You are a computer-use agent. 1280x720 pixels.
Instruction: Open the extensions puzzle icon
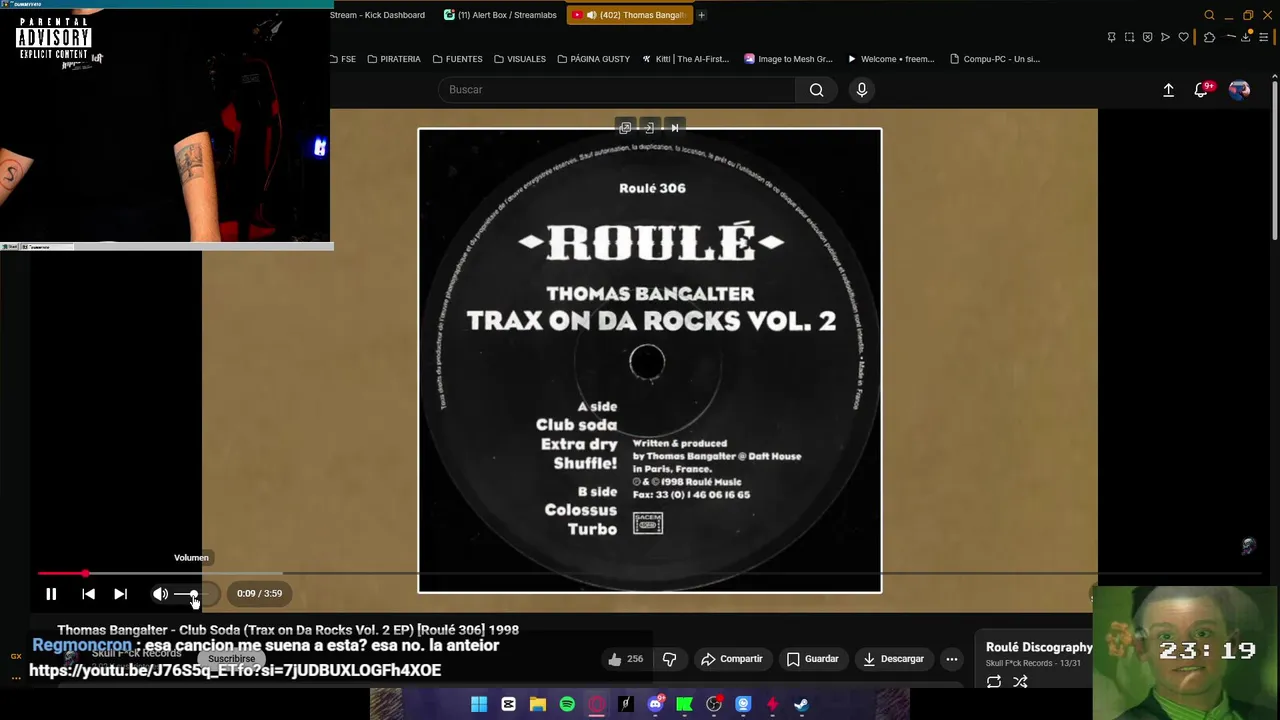[1209, 37]
